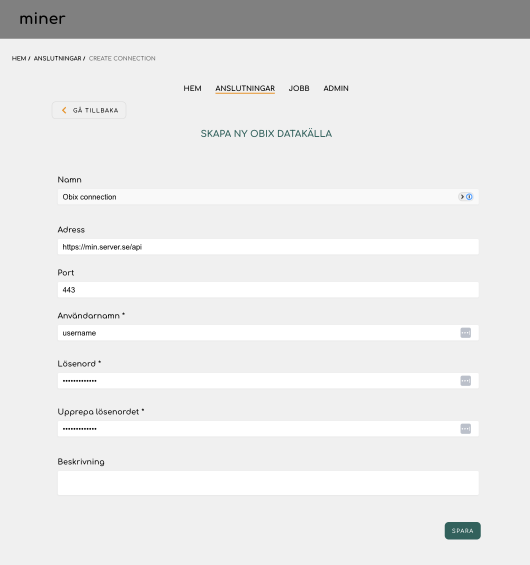Click the autofill icon in Upprepa lösenordet field
530x565 pixels.
point(466,429)
